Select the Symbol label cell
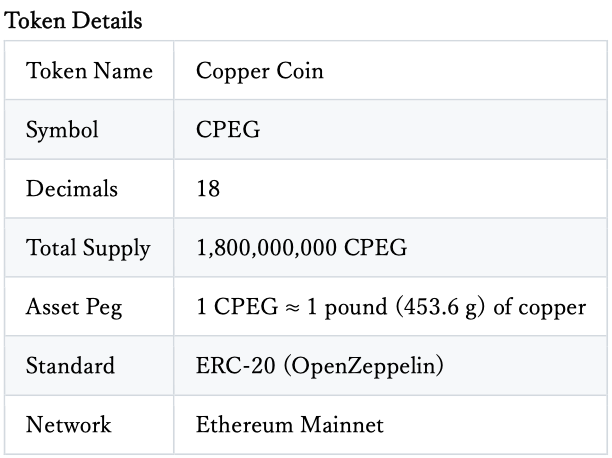The width and height of the screenshot is (612, 458). point(89,129)
